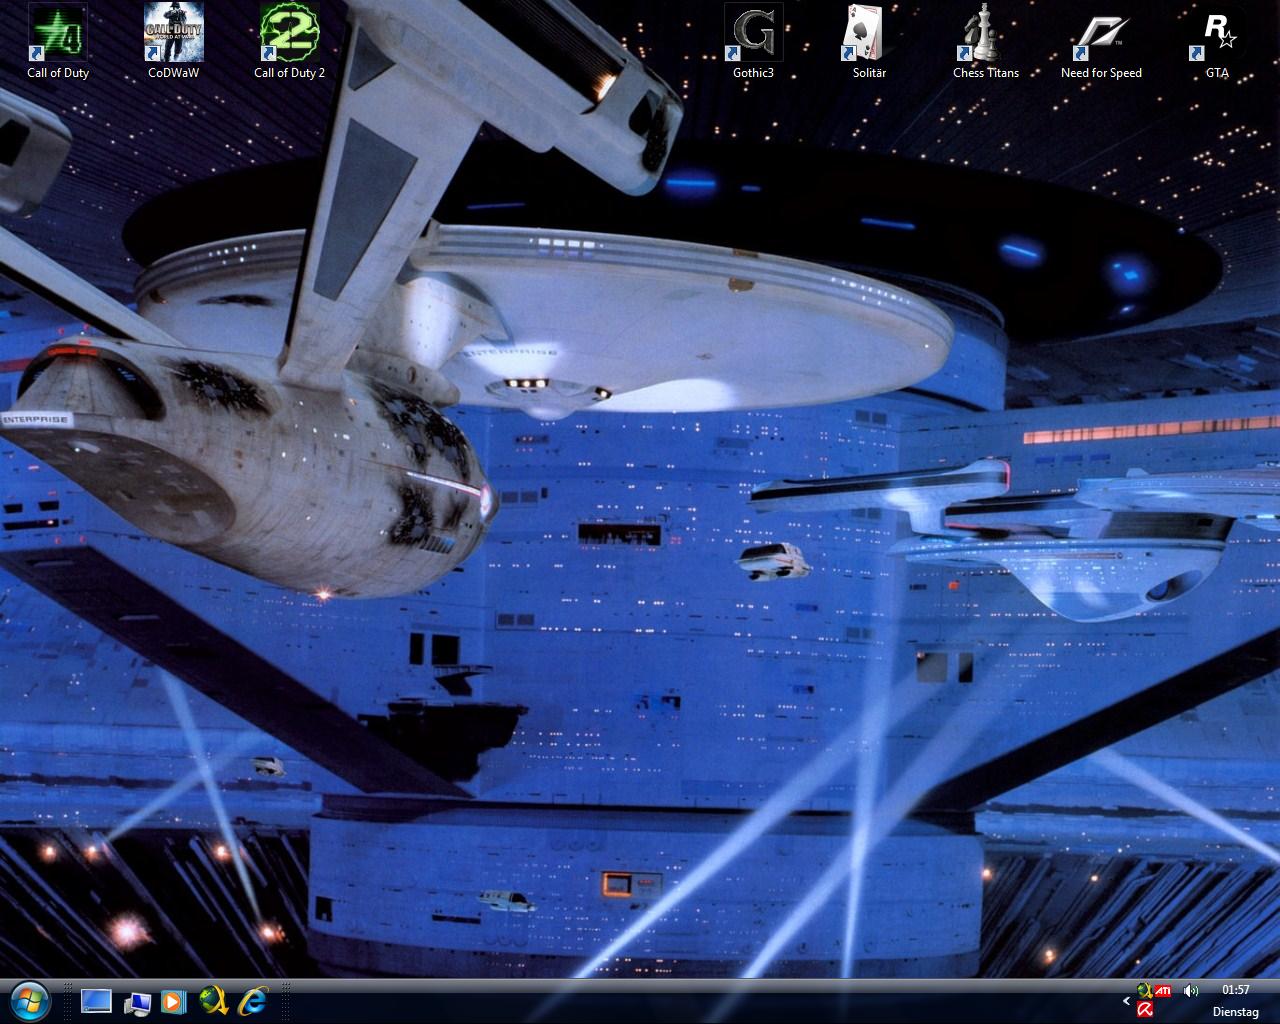
Task: Launch the Chess Titans shortcut
Action: 985,33
